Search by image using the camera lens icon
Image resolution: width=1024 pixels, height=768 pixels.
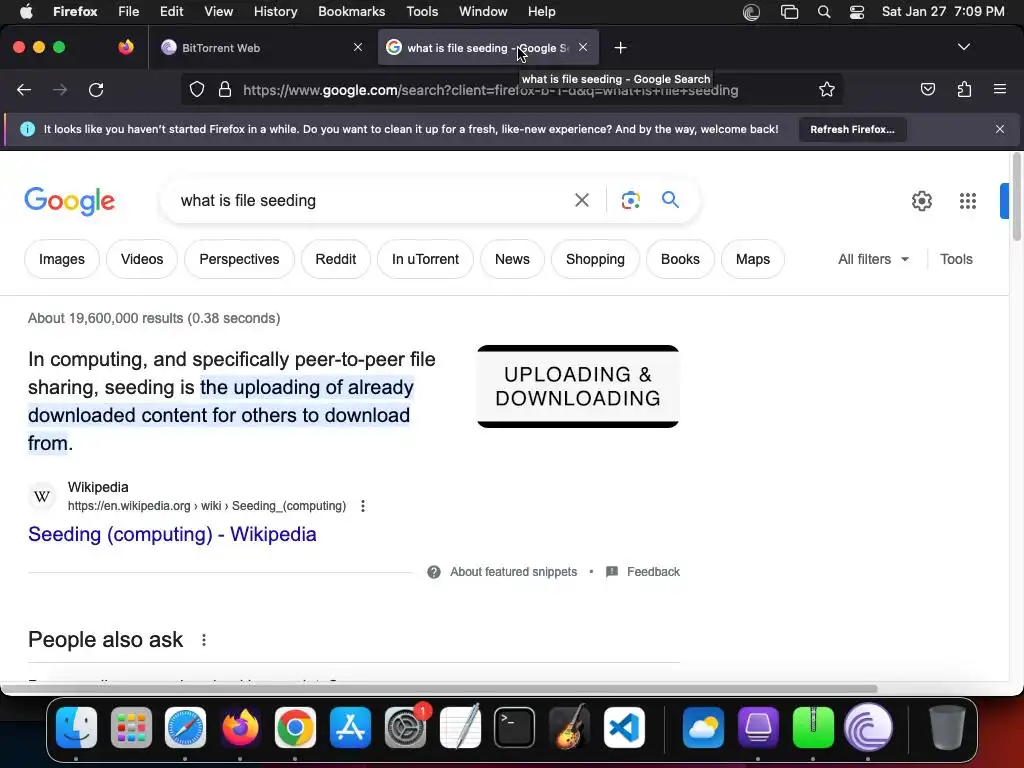[x=630, y=200]
